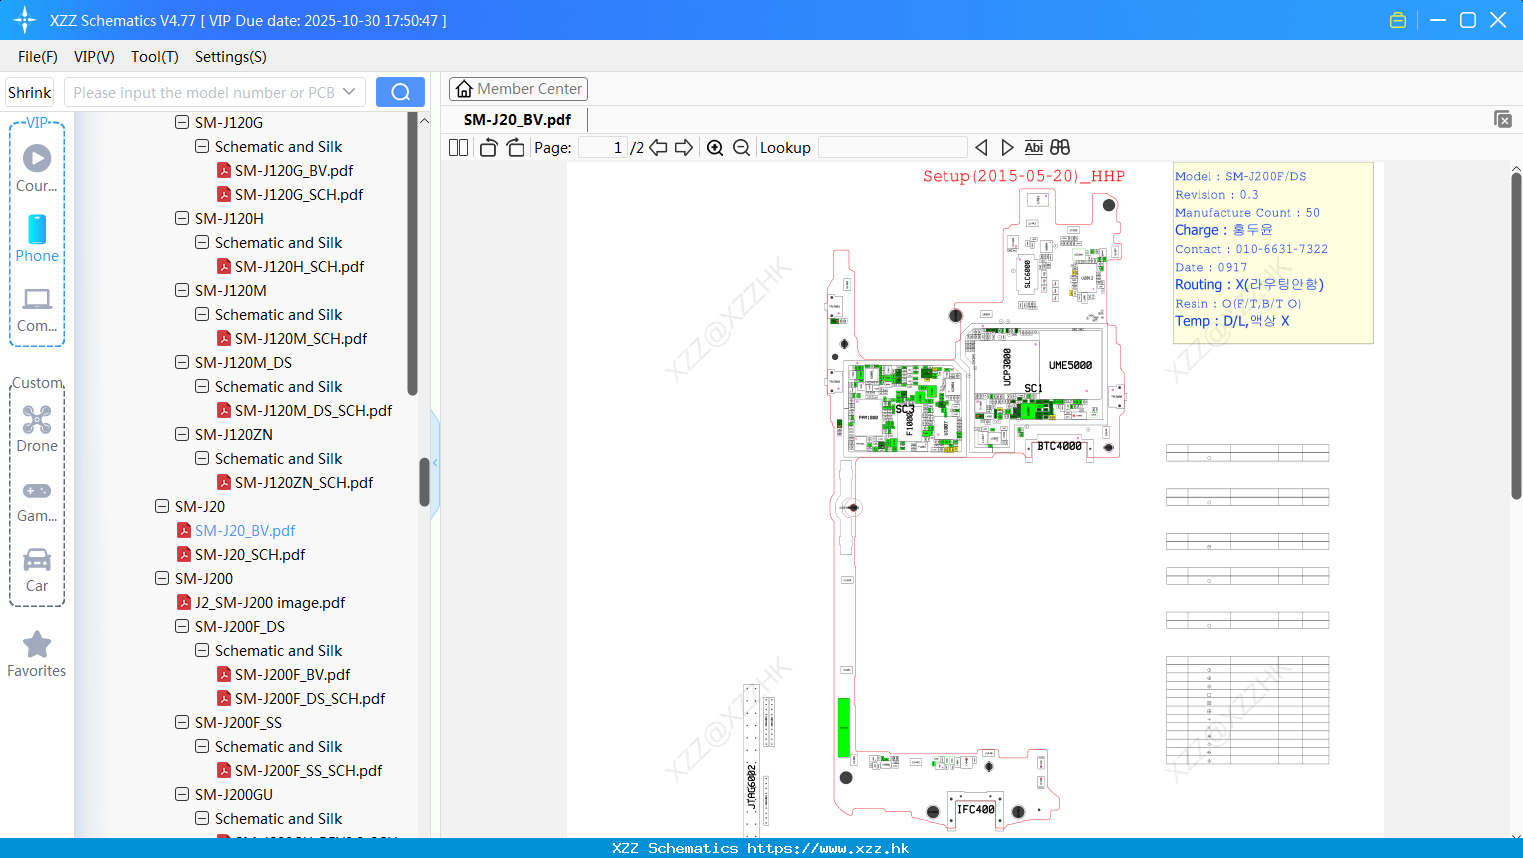1523x858 pixels.
Task: Collapse the SM-J200F_DS tree node
Action: pos(182,626)
